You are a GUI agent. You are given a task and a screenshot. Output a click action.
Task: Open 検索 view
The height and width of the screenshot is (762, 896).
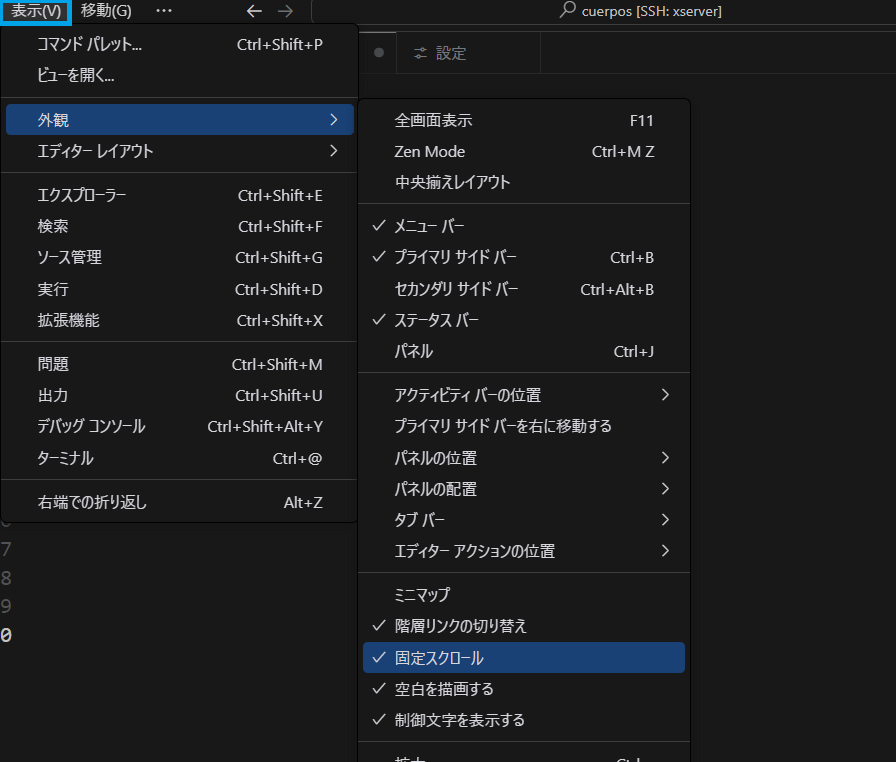(179, 226)
